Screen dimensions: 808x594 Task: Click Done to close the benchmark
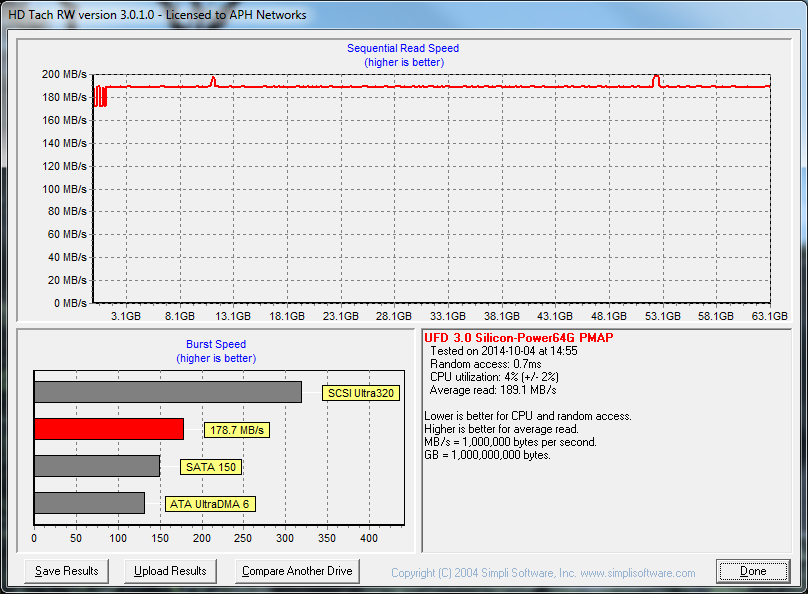point(753,571)
